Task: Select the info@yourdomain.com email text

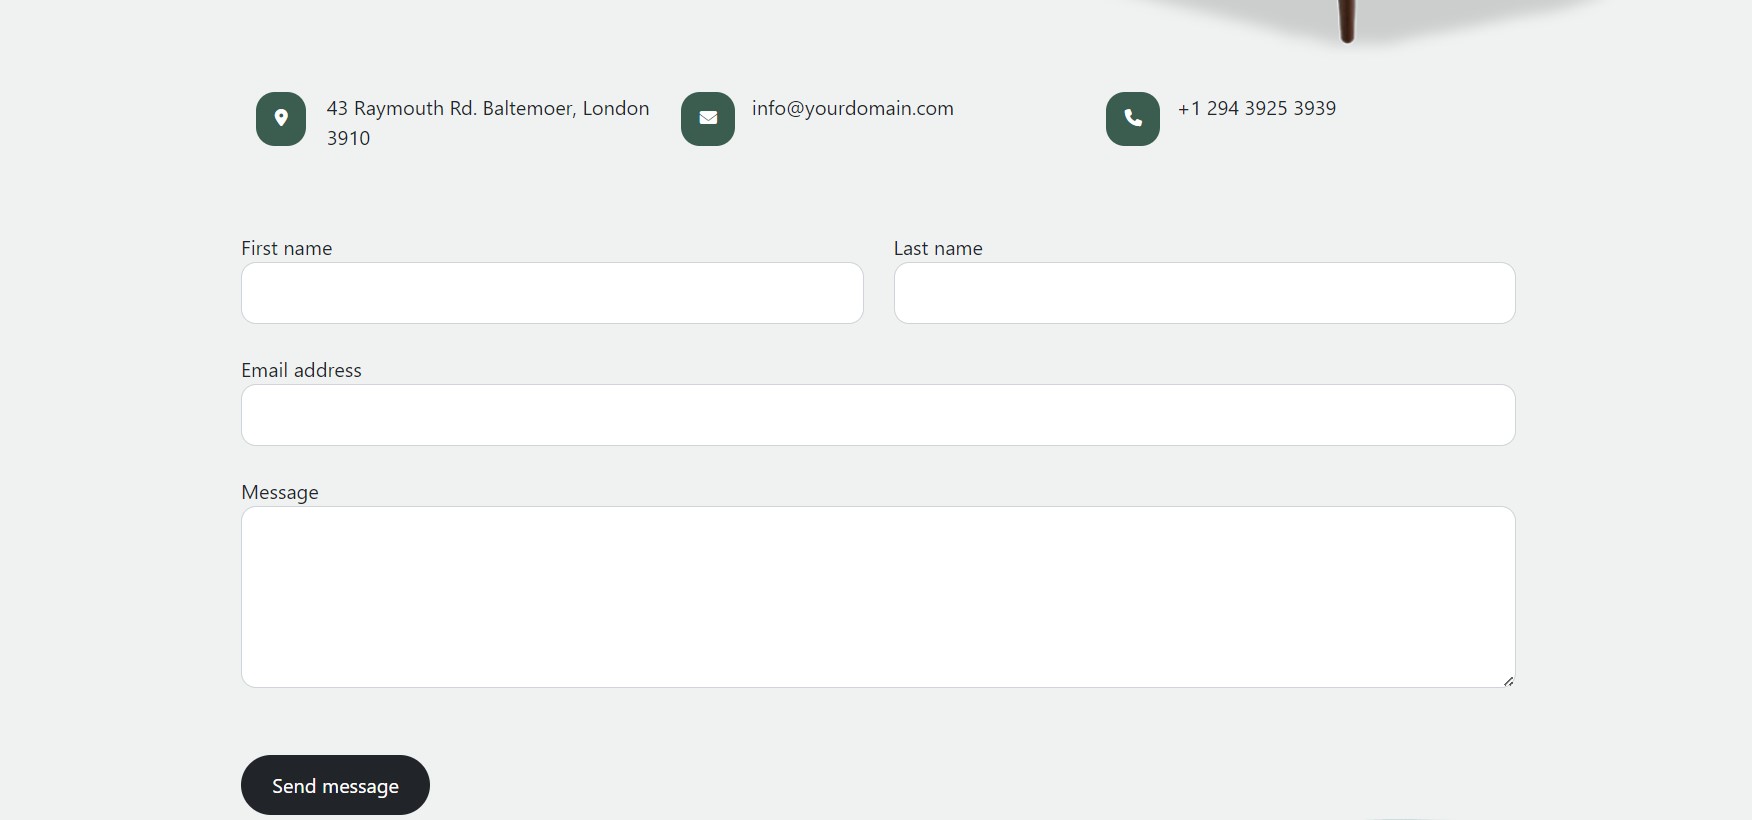Action: pyautogui.click(x=852, y=108)
